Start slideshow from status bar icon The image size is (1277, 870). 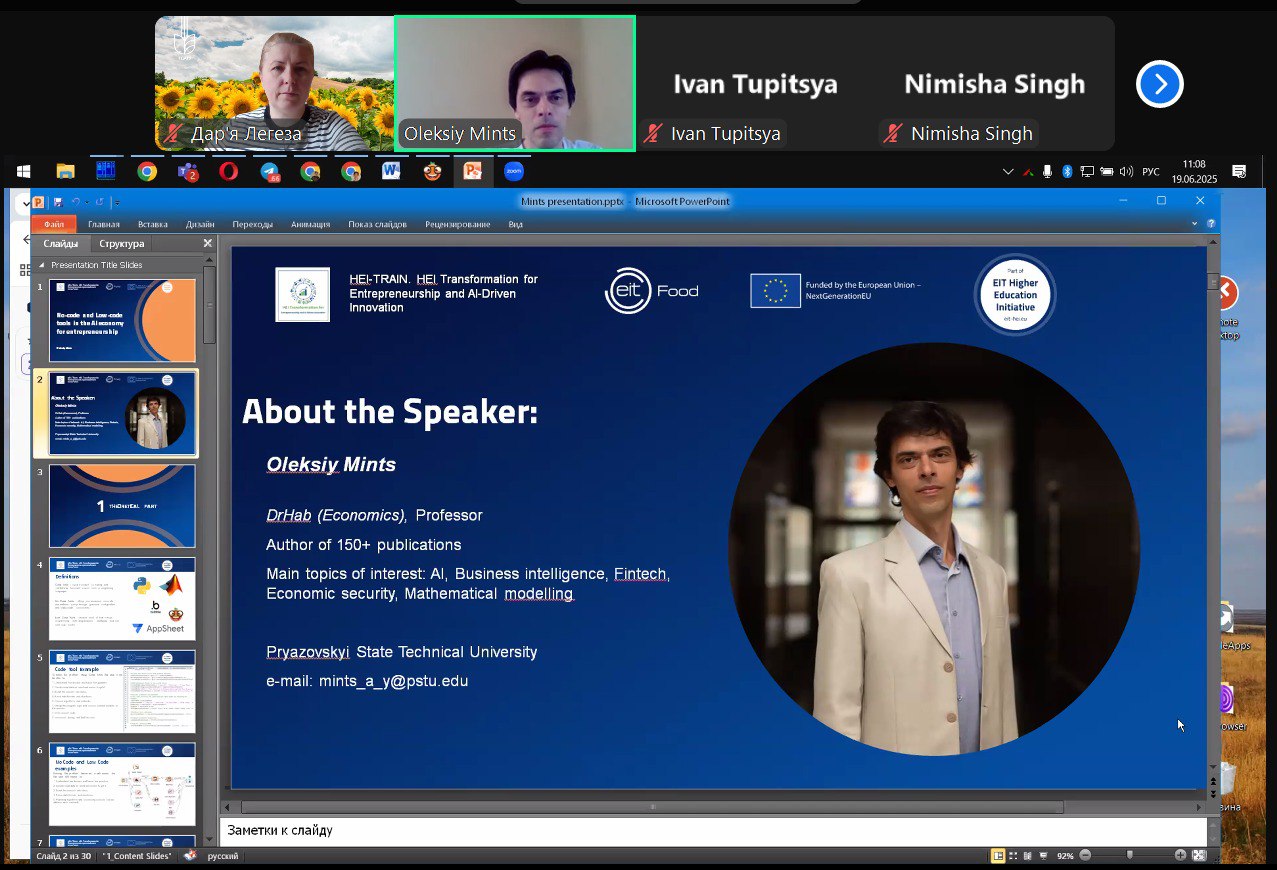click(1044, 856)
